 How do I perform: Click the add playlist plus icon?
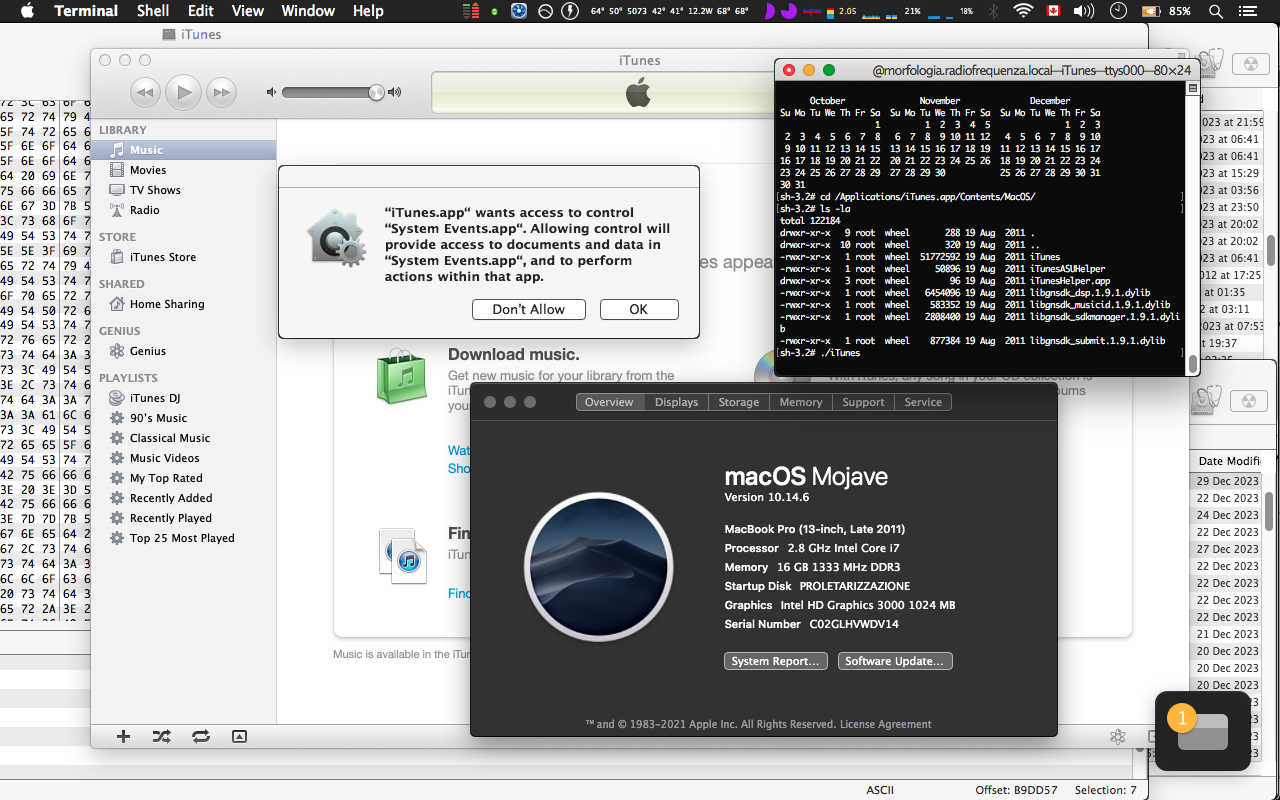(x=124, y=736)
